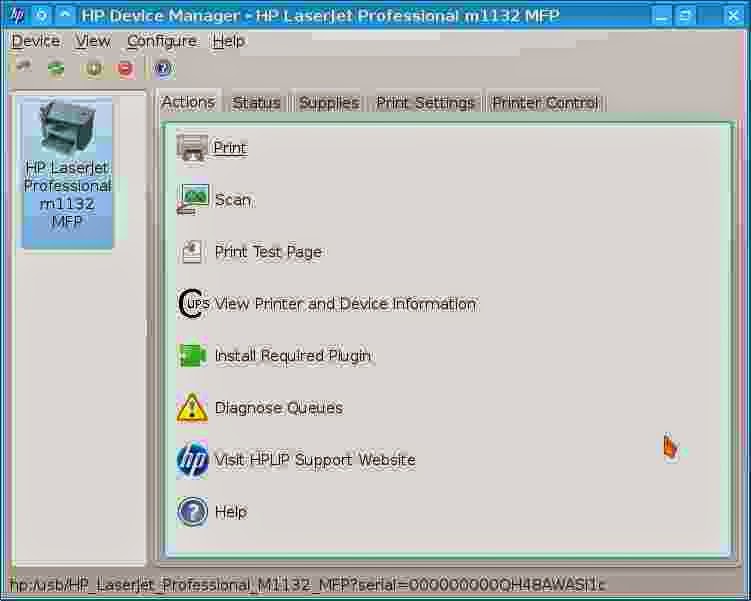The height and width of the screenshot is (601, 751).
Task: Click the red remove device toolbar icon
Action: (x=125, y=68)
